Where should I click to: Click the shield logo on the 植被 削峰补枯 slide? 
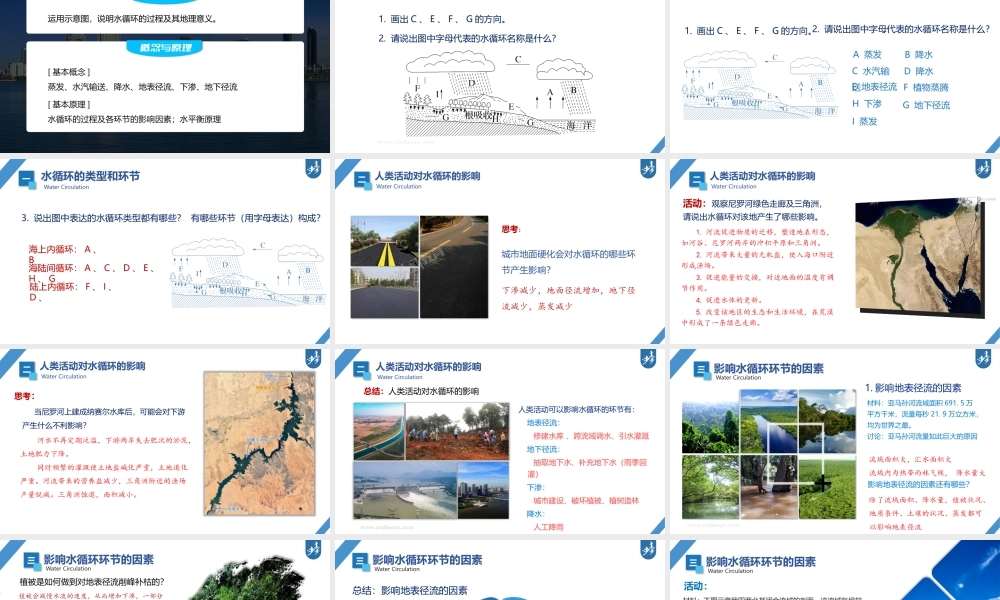point(313,549)
